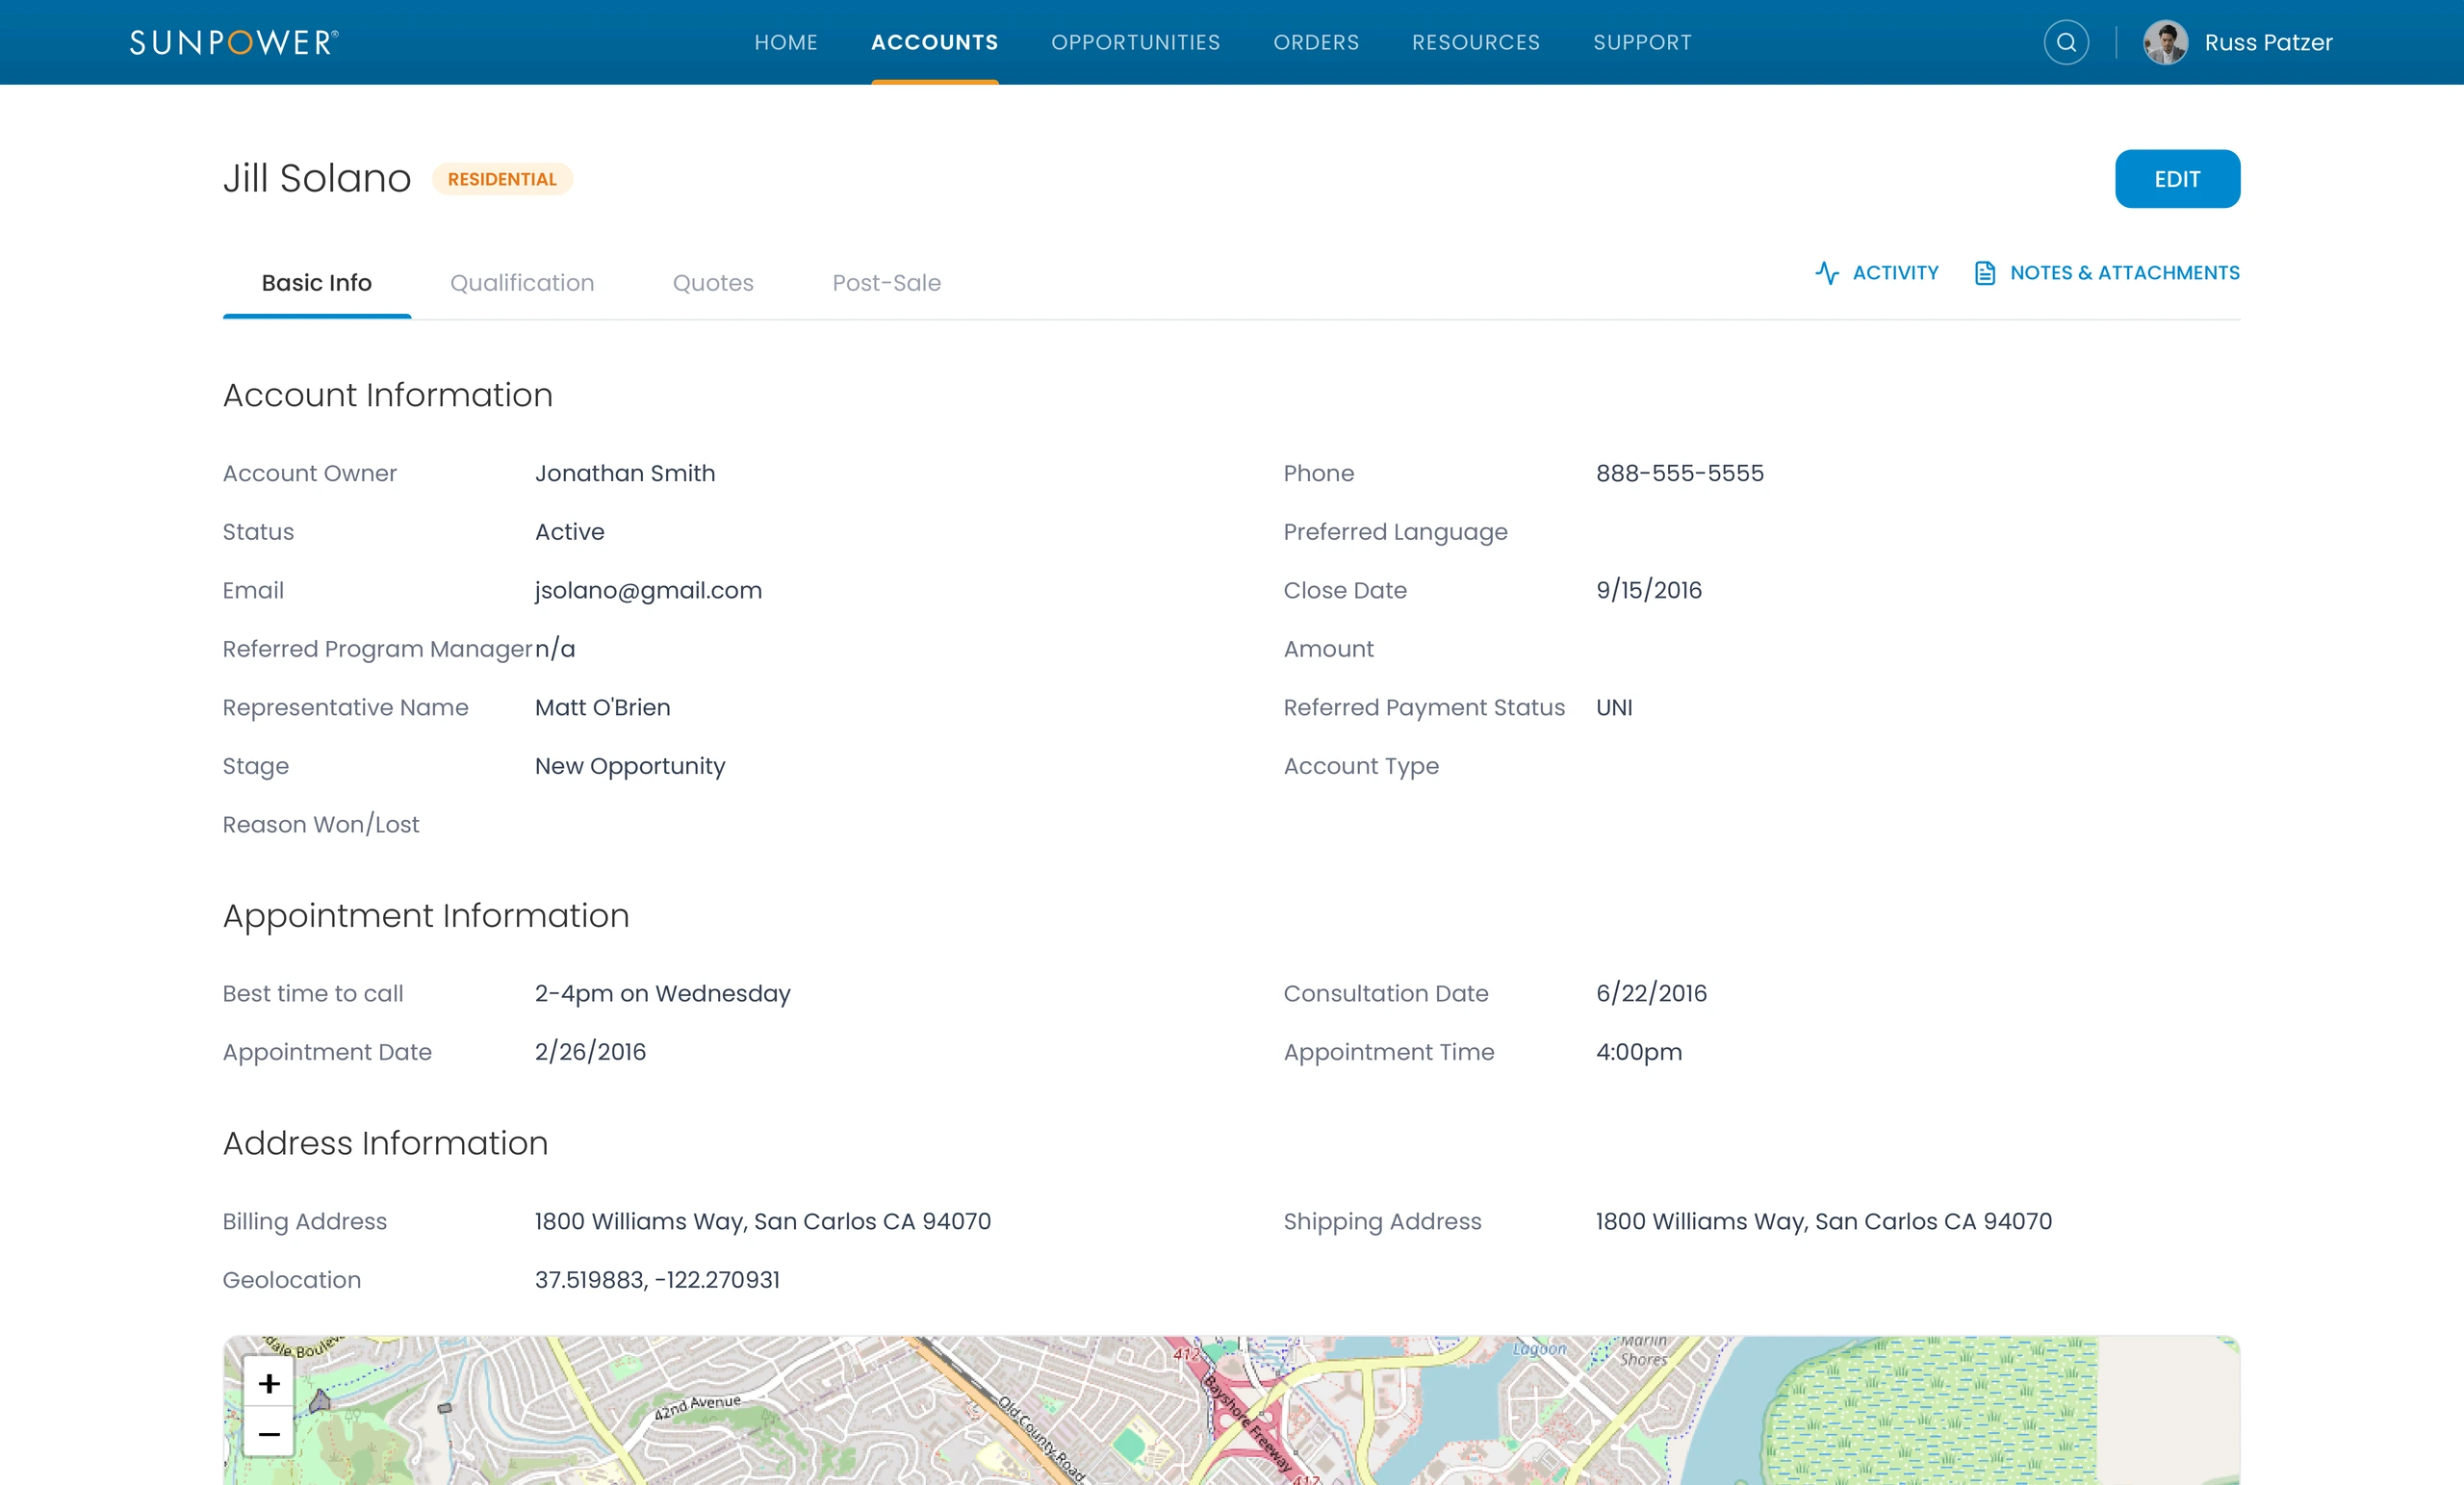This screenshot has width=2464, height=1485.
Task: Click the New Opportunity stage value
Action: [630, 766]
